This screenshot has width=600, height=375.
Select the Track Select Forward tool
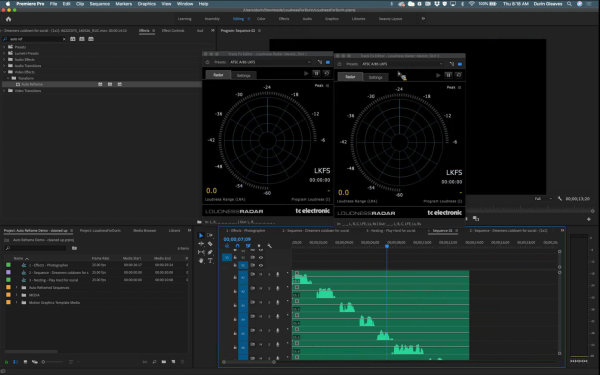click(210, 235)
